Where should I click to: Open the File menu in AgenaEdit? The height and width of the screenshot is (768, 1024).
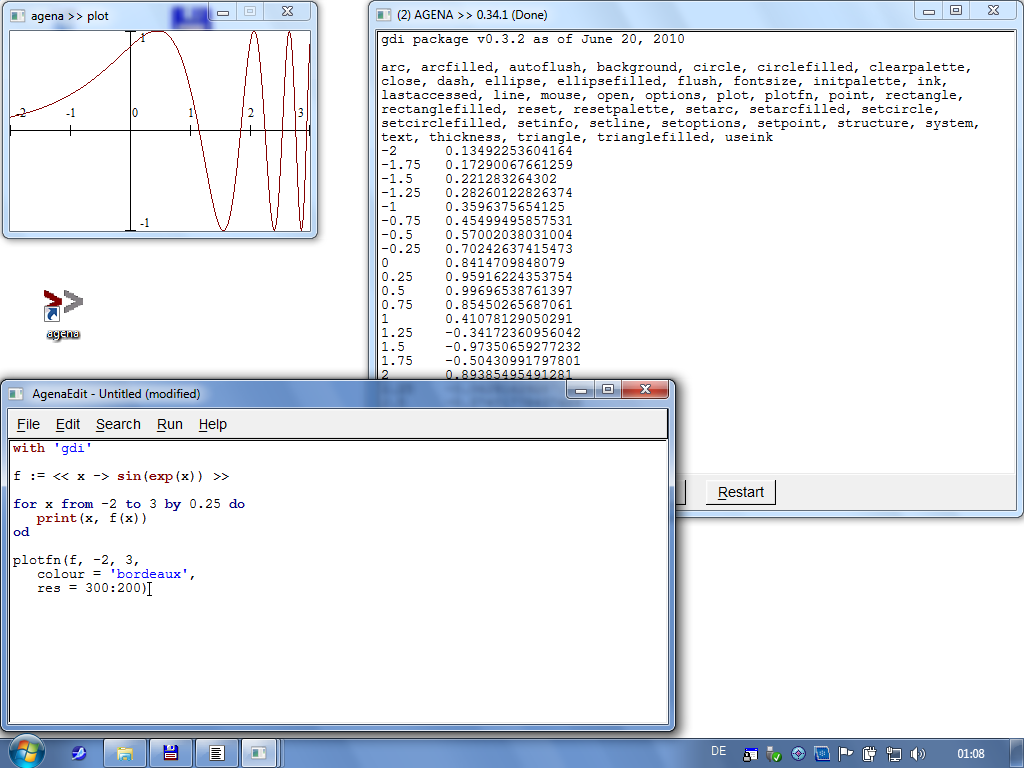click(x=28, y=424)
